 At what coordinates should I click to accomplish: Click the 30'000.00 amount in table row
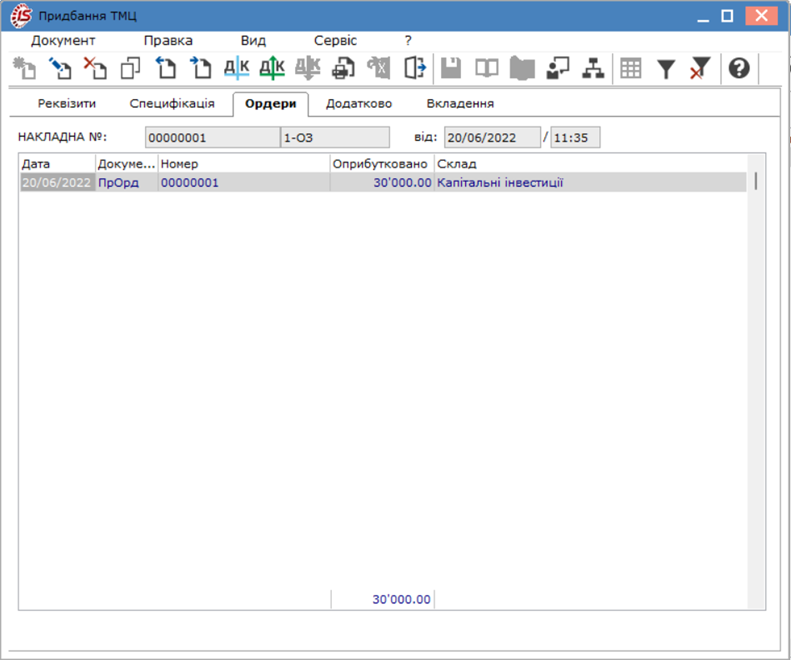[382, 182]
